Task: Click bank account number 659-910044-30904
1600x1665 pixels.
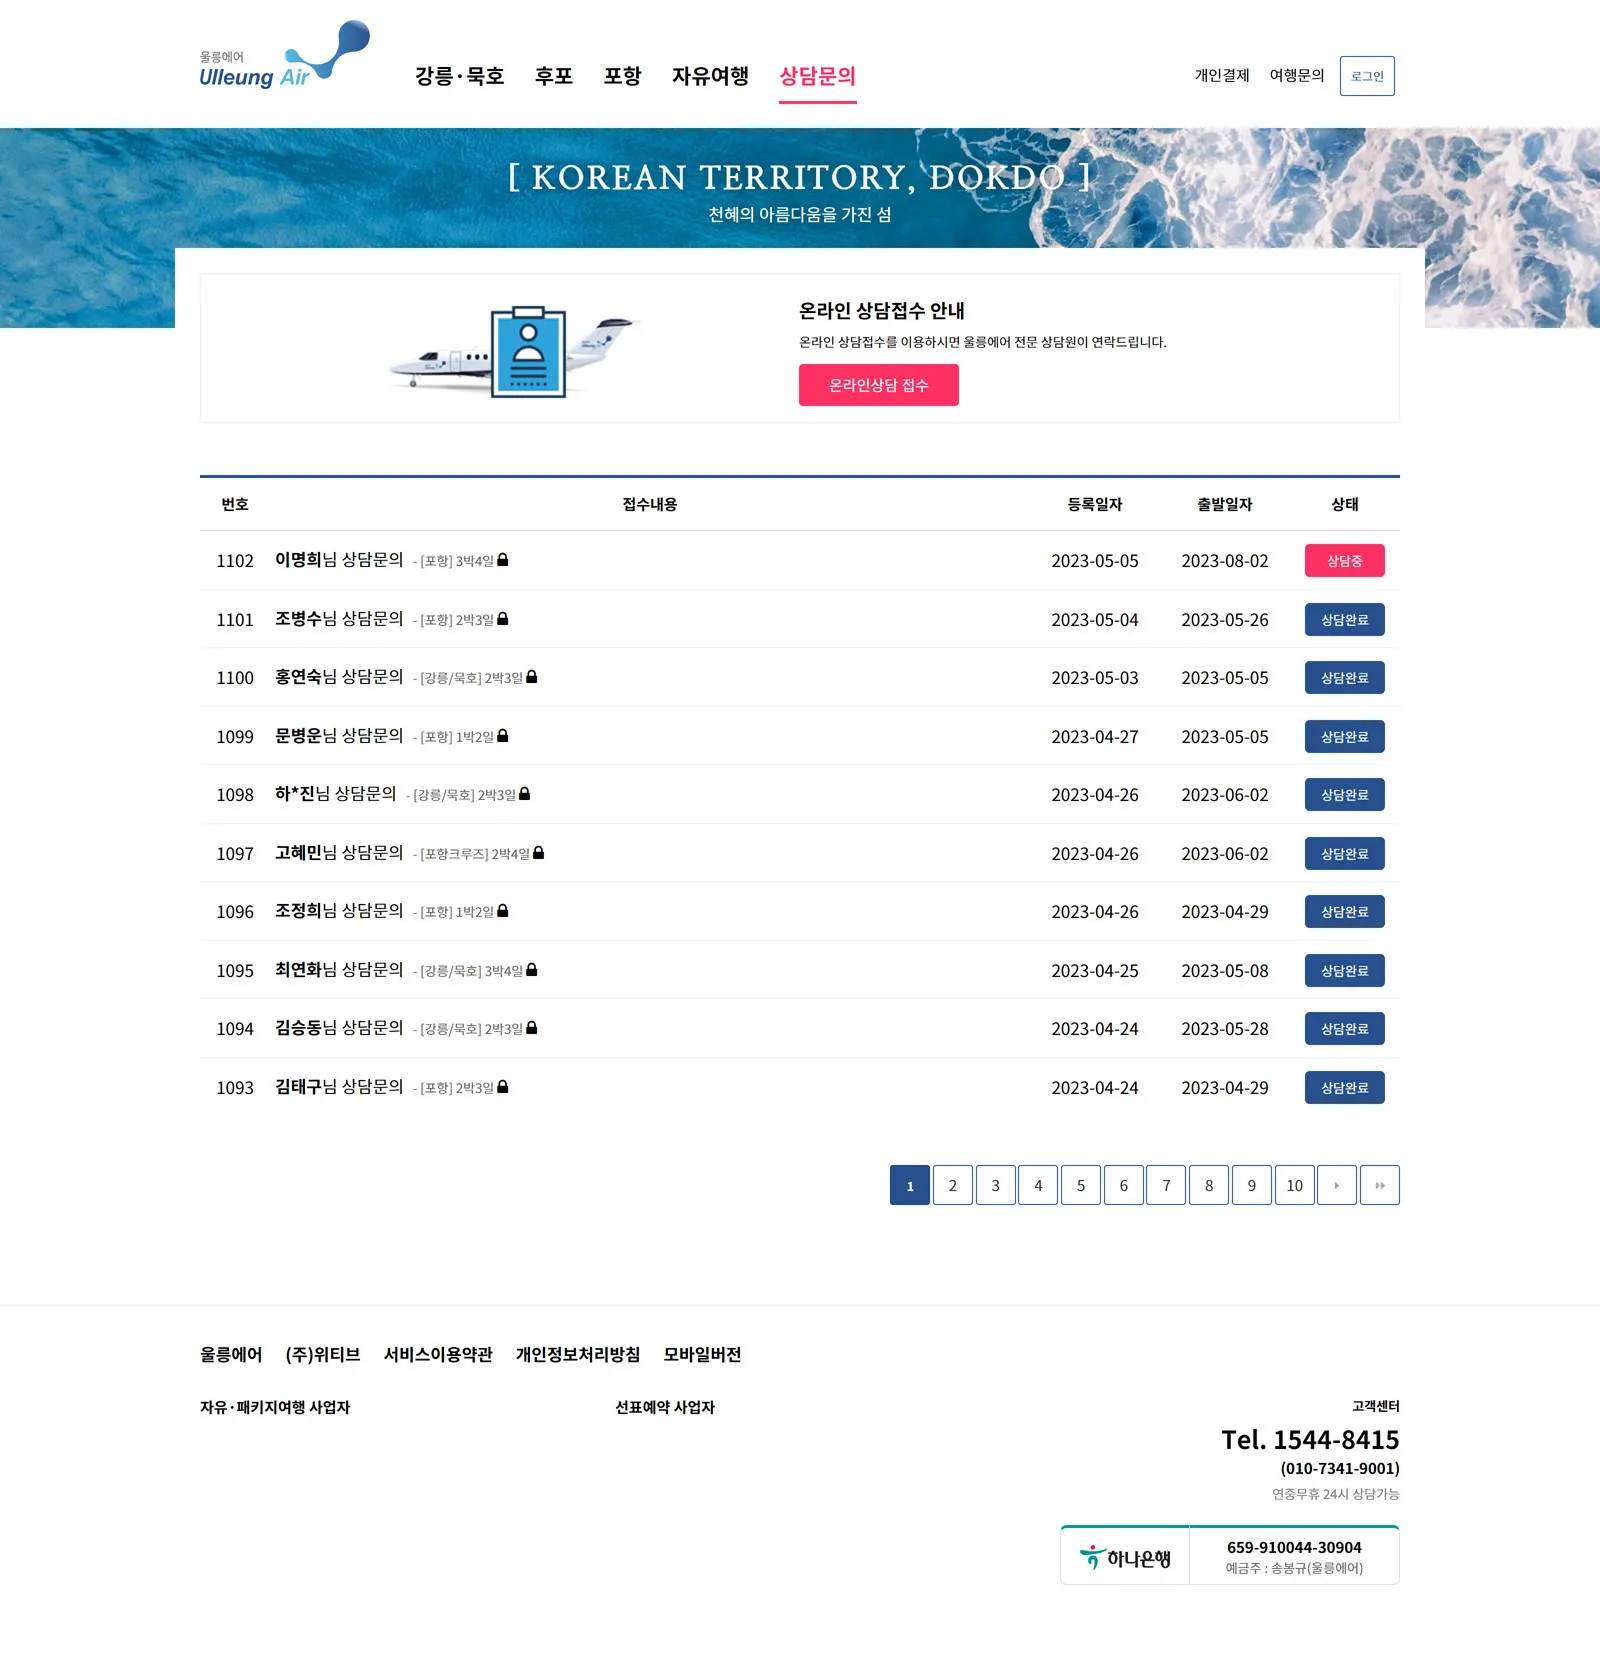Action: coord(1294,1548)
